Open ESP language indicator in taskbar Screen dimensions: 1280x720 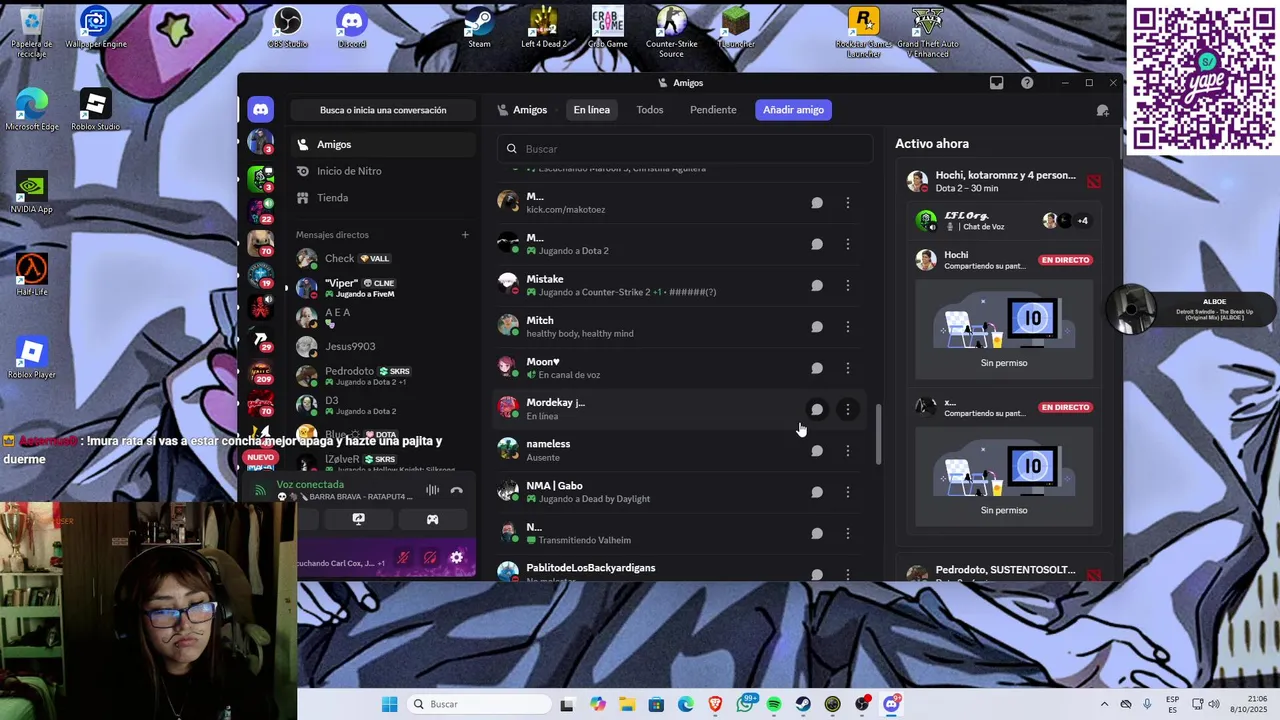[1172, 704]
